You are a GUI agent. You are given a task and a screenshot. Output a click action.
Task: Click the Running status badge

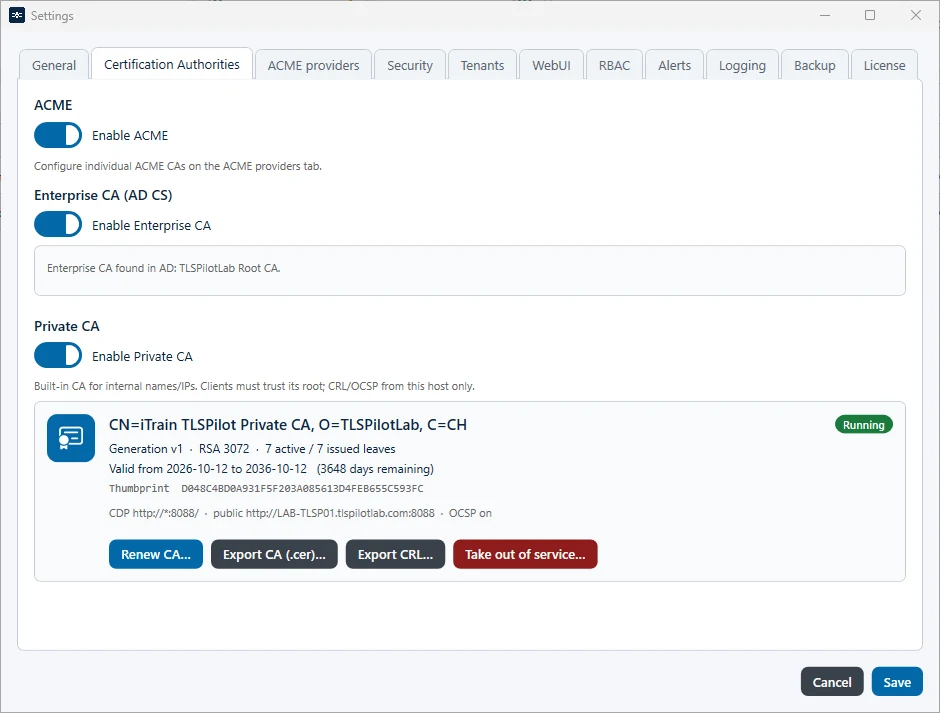pos(864,425)
